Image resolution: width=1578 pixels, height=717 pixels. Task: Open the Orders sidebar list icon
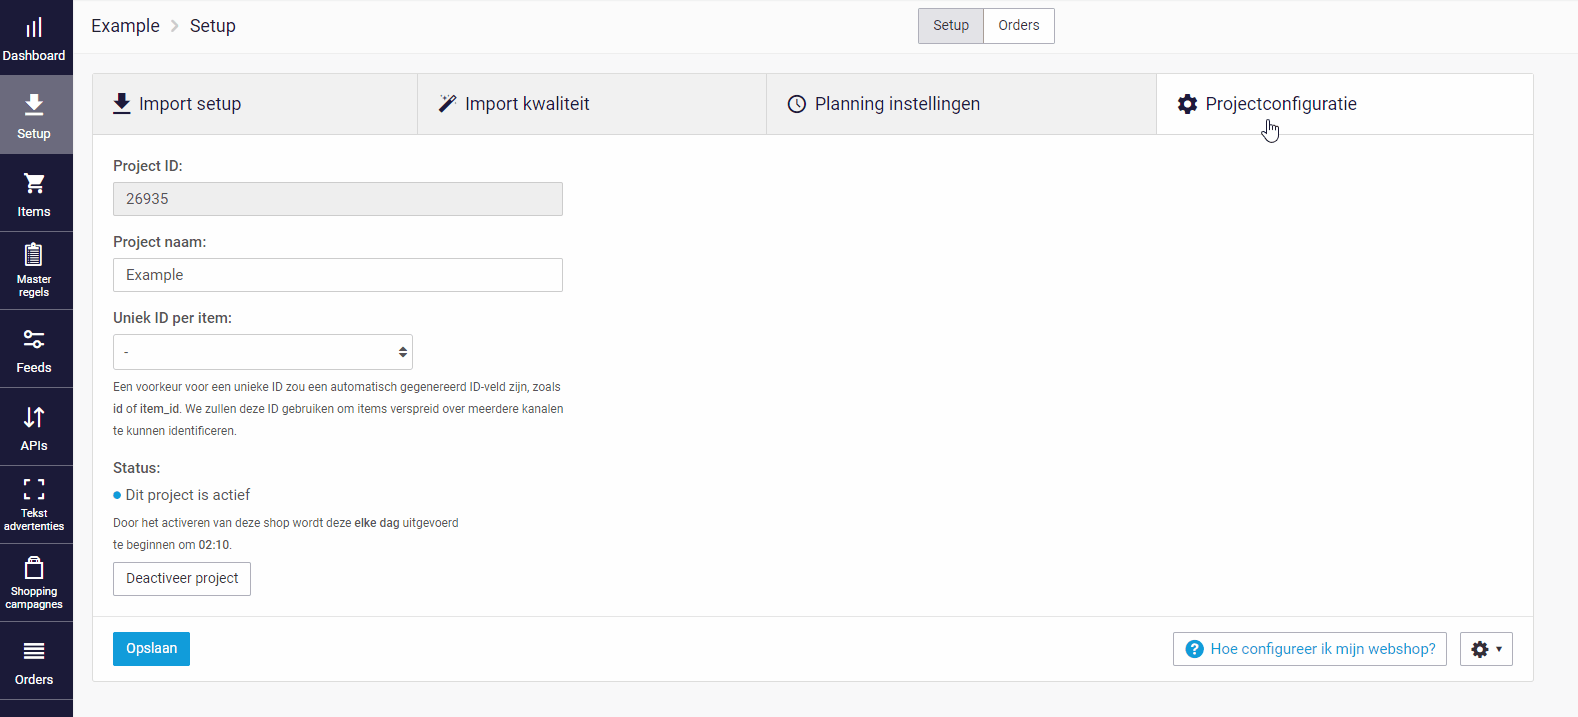(x=34, y=652)
